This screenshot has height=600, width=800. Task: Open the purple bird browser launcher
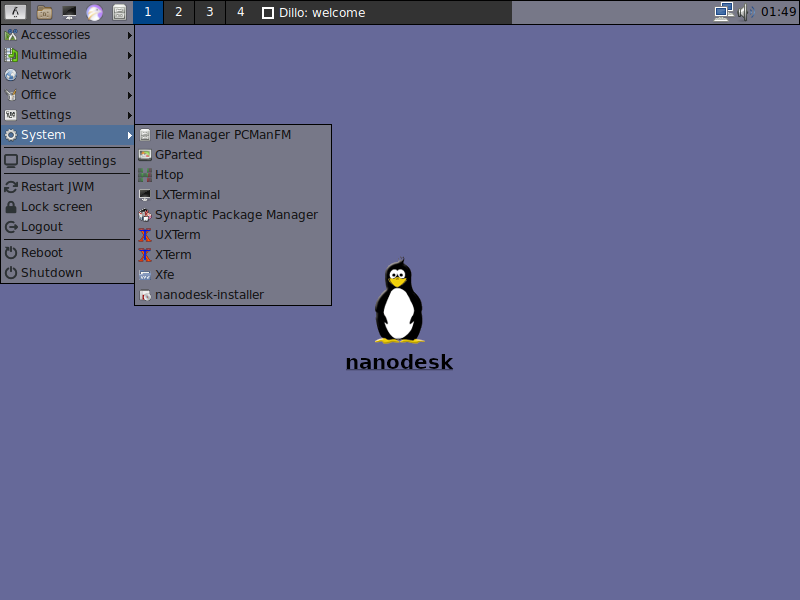pyautogui.click(x=94, y=12)
